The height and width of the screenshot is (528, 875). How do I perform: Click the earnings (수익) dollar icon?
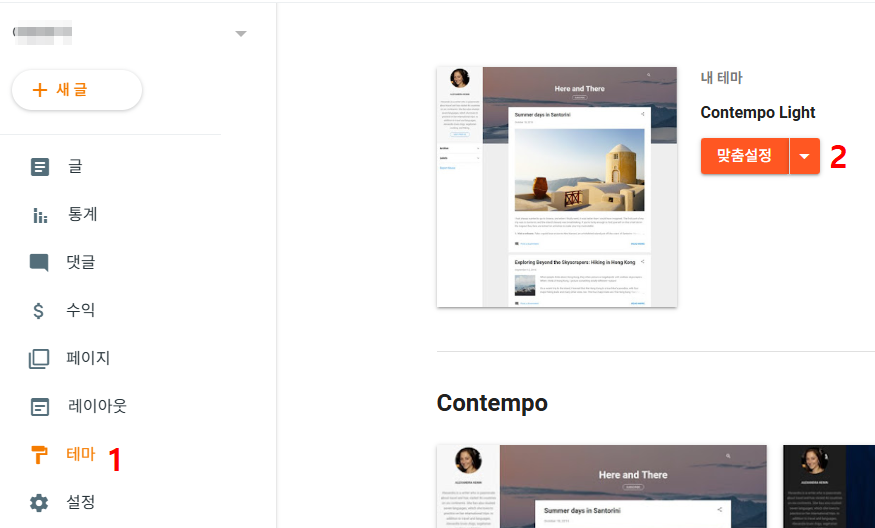[x=39, y=310]
